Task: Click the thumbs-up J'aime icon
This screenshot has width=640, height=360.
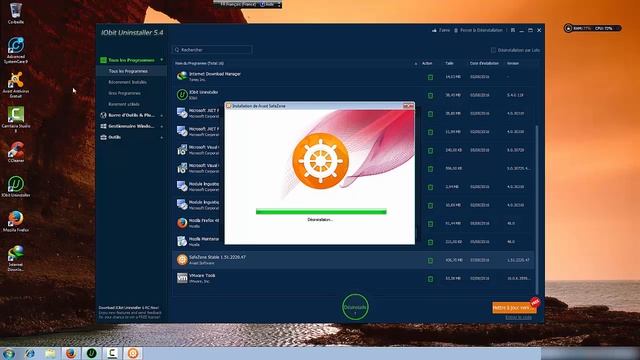Action: tap(434, 30)
